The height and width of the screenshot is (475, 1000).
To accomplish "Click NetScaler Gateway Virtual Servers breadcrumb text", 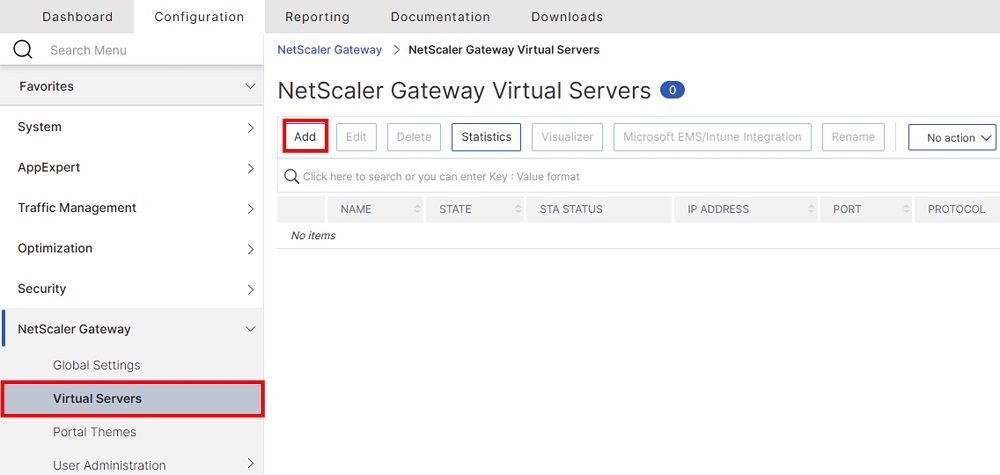I will (503, 50).
